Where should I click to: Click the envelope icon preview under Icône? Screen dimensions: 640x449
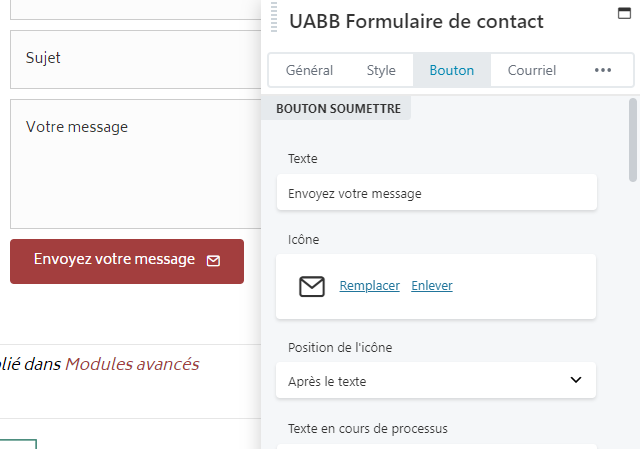[x=312, y=286]
